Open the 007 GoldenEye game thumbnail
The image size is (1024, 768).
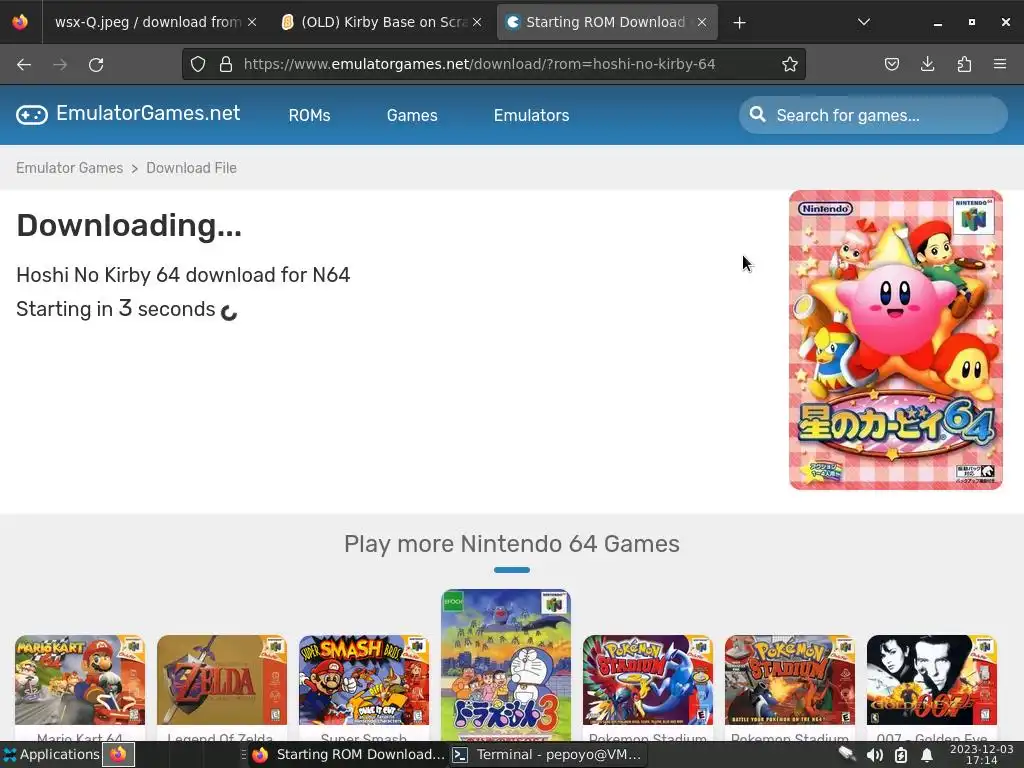coord(932,680)
